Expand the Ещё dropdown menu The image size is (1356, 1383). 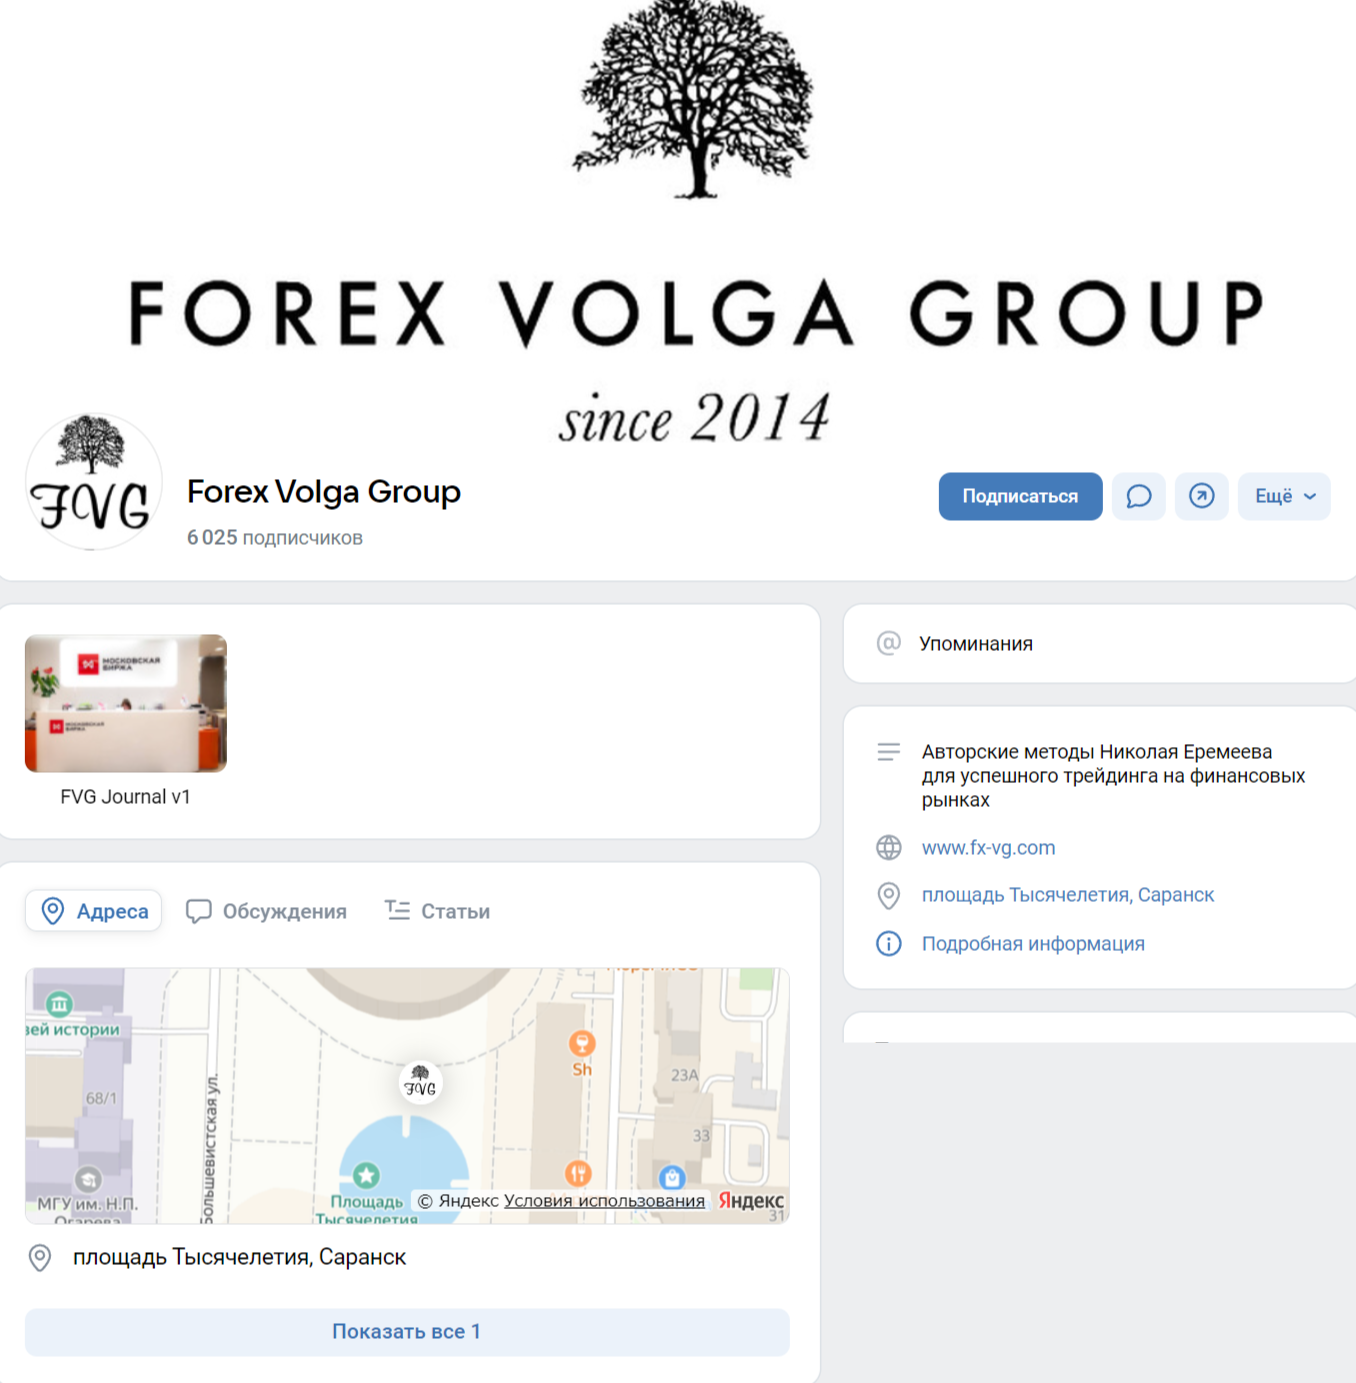tap(1284, 496)
